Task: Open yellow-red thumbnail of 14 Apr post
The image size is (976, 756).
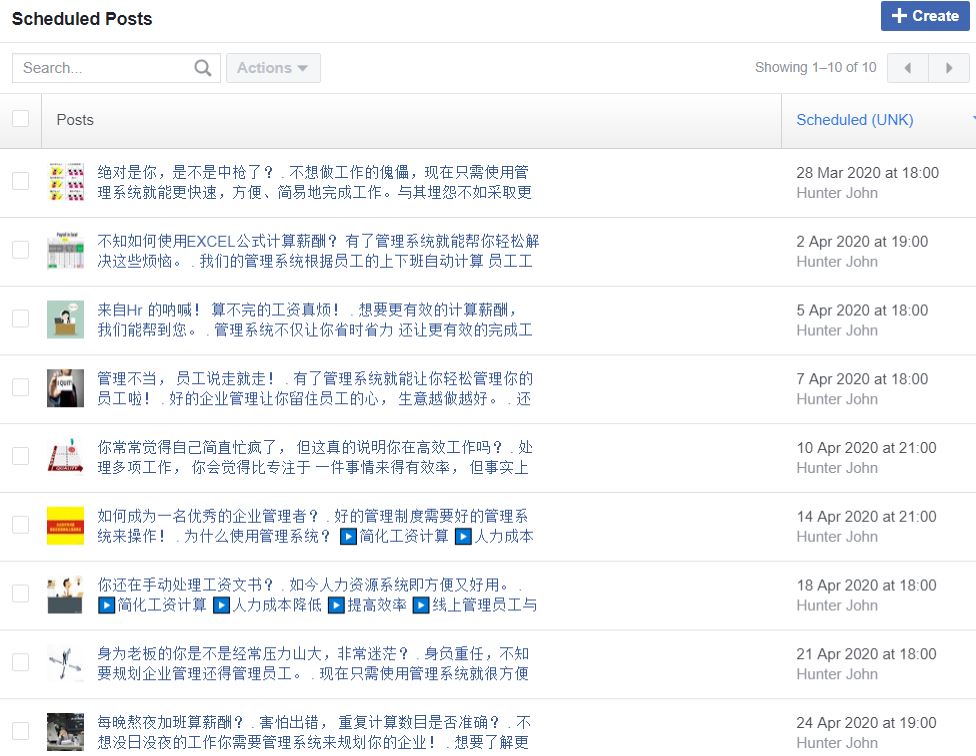Action: (x=65, y=525)
